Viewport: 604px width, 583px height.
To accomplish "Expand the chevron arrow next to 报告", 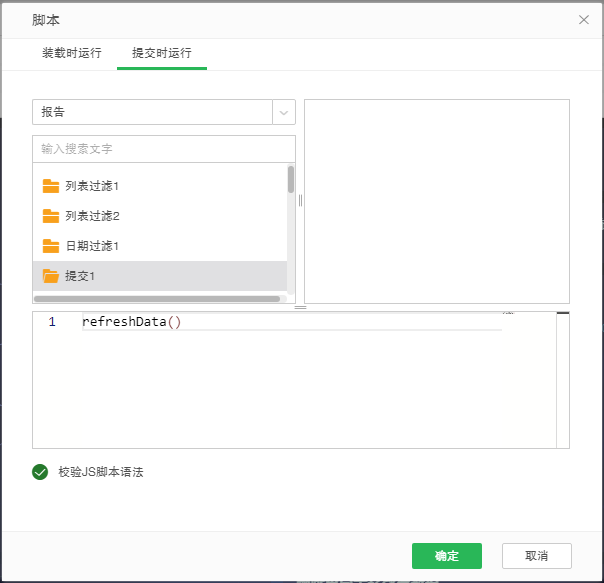I will point(284,112).
